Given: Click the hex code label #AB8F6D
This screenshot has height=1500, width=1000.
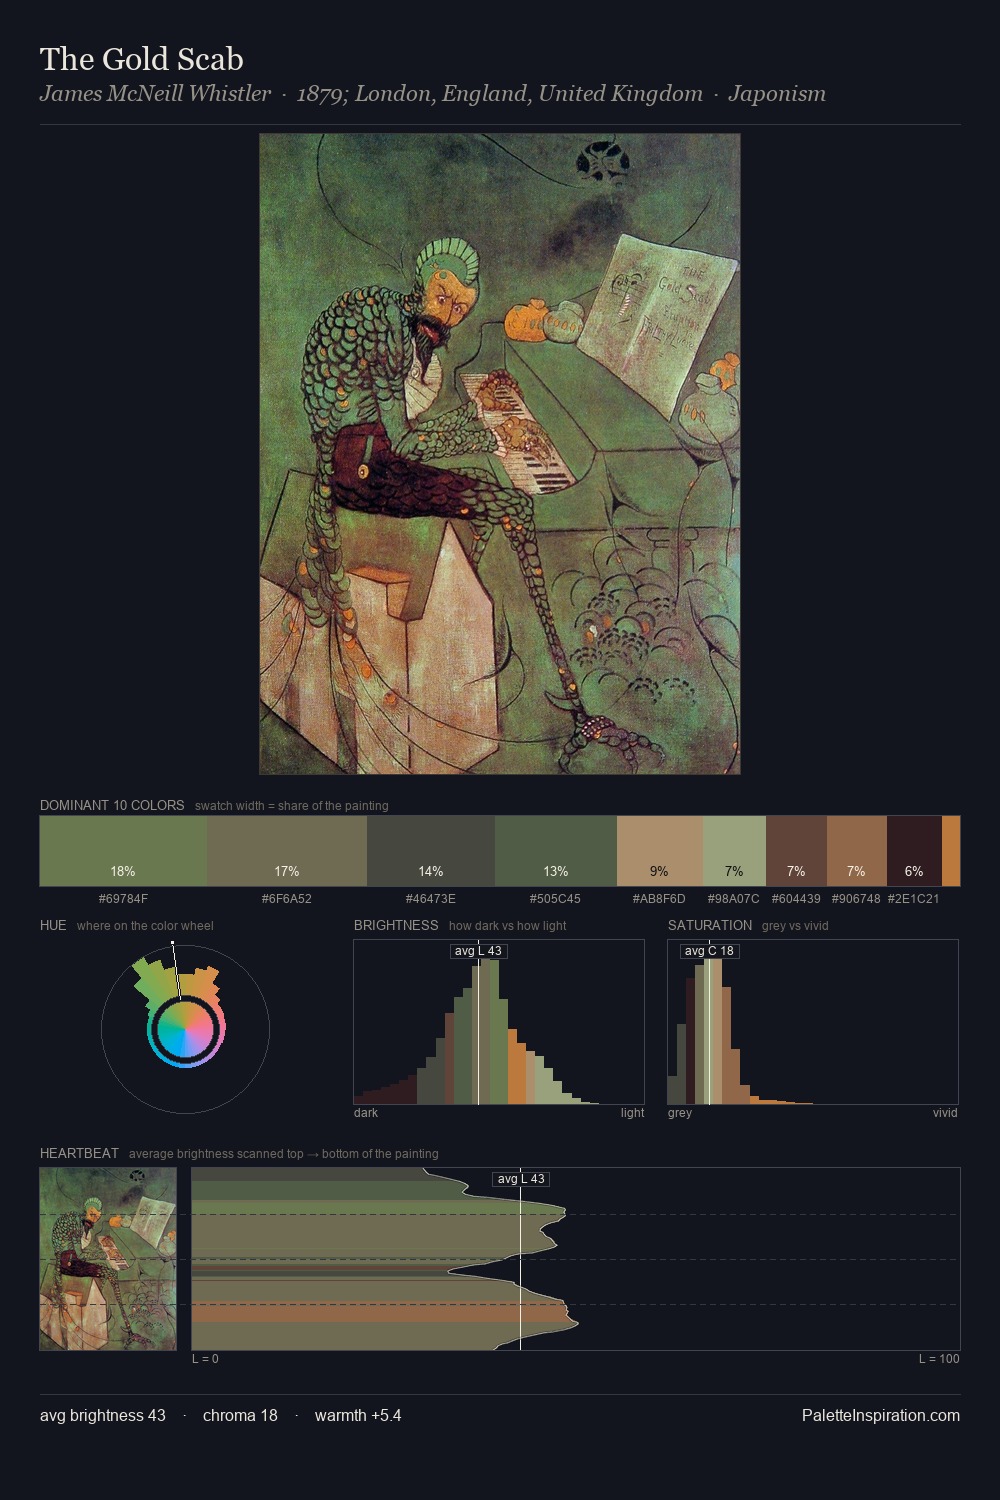Looking at the screenshot, I should [660, 899].
